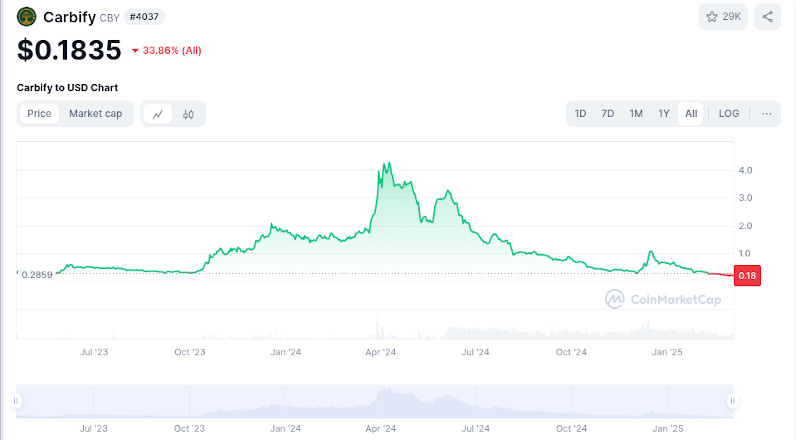Click the Jan '25 label on the main chart axis

667,352
